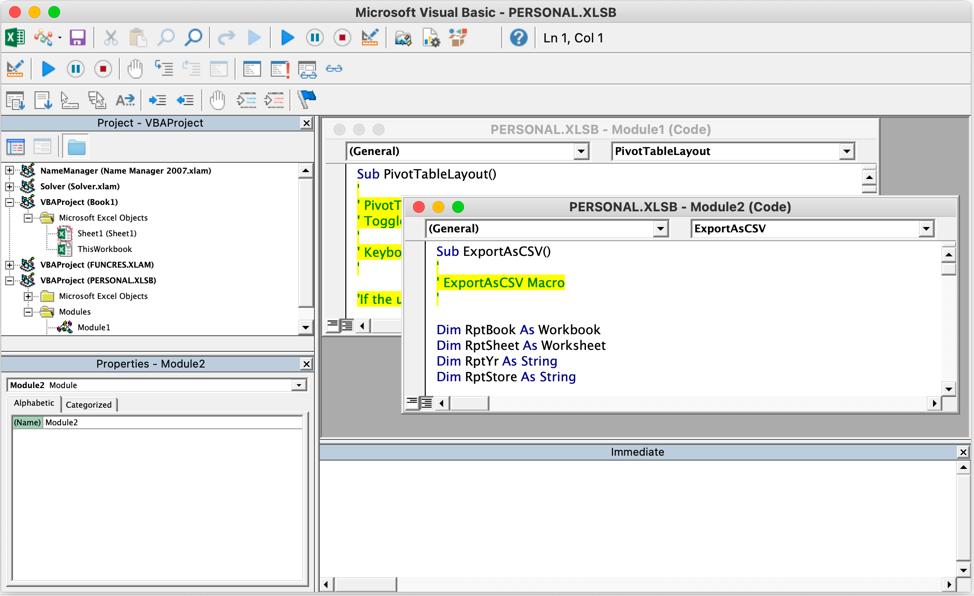Screen dimensions: 974x596
Task: Click the Complete Word icon
Action: (125, 100)
